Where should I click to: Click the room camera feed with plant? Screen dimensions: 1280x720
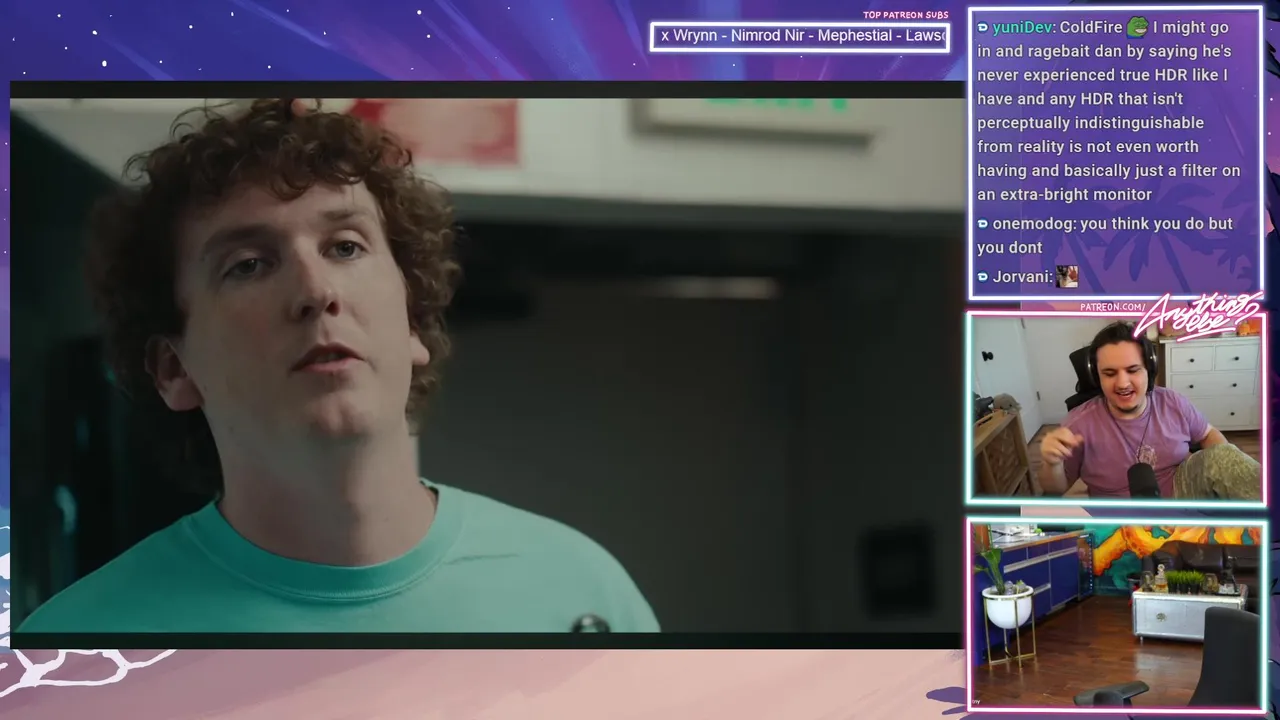(1116, 615)
